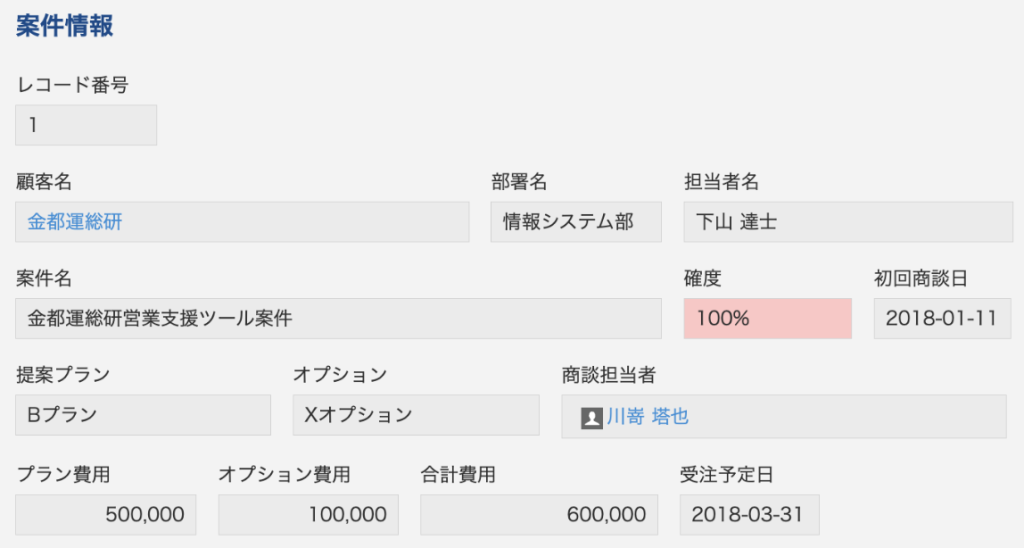This screenshot has height=548, width=1024.
Task: Click the 案件情報 section heading
Action: pos(65,26)
